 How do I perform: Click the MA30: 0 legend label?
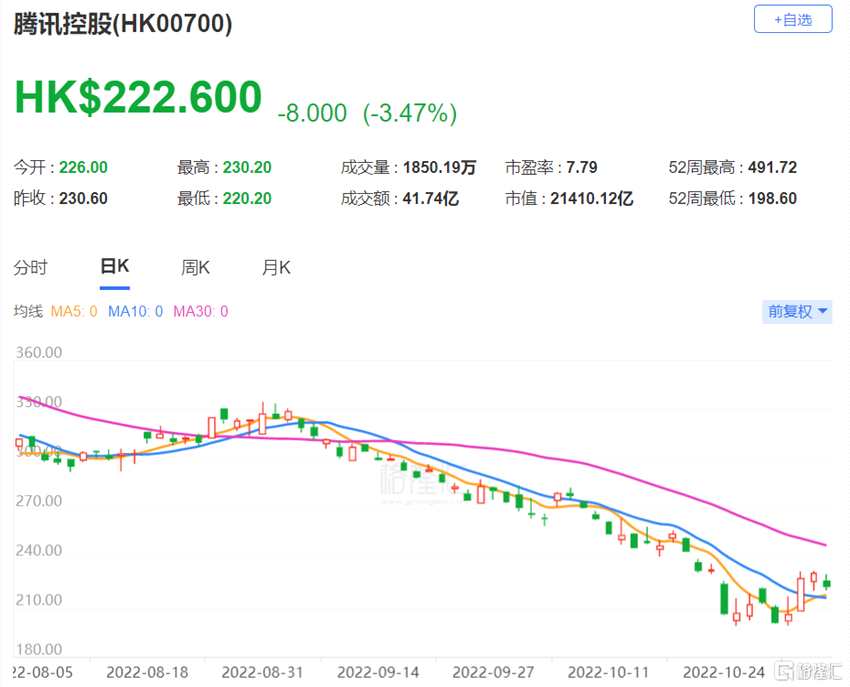(201, 311)
